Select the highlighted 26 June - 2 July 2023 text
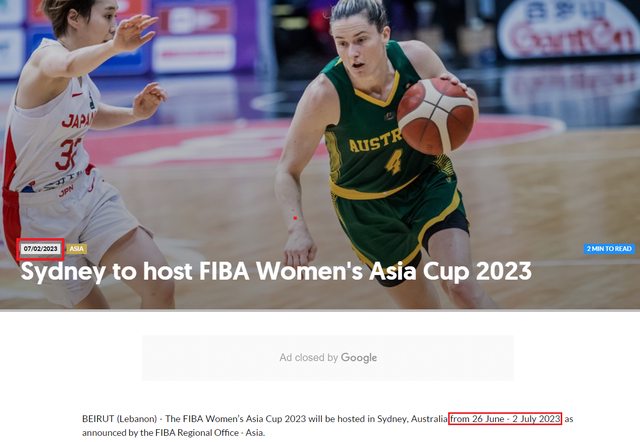 pos(505,419)
